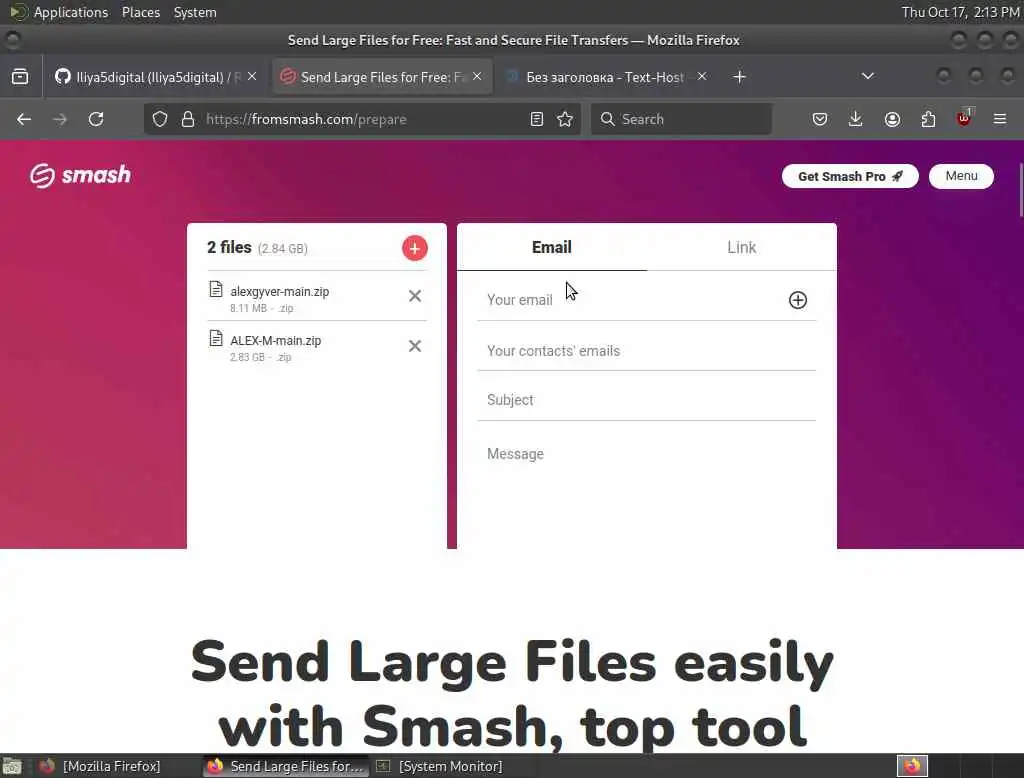Open the Firefox downloads panel
Viewport: 1024px width, 778px height.
pyautogui.click(x=856, y=119)
